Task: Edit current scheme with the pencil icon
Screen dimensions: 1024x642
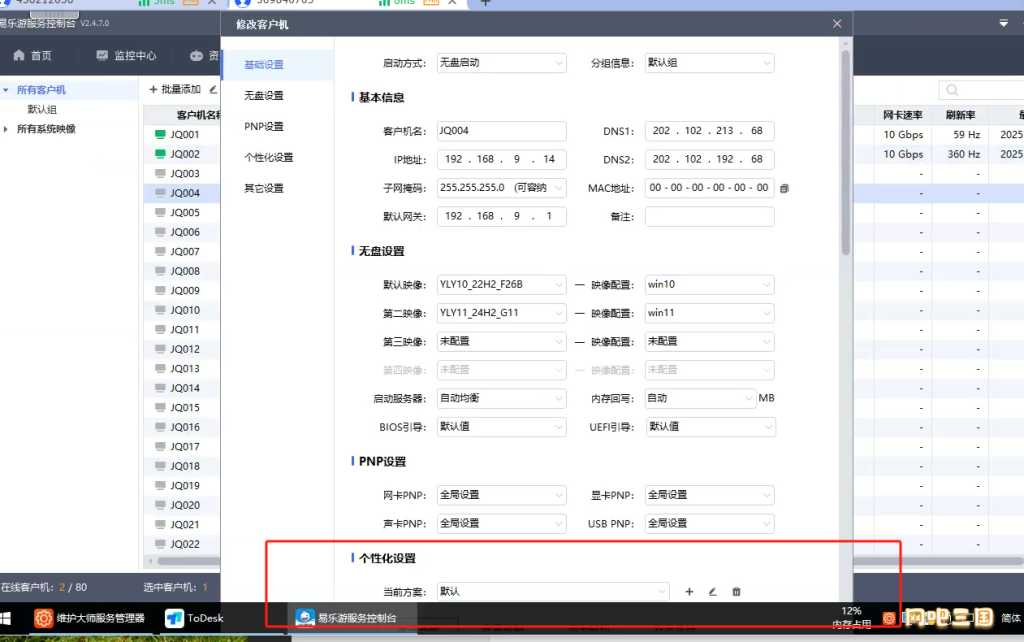Action: tap(712, 592)
